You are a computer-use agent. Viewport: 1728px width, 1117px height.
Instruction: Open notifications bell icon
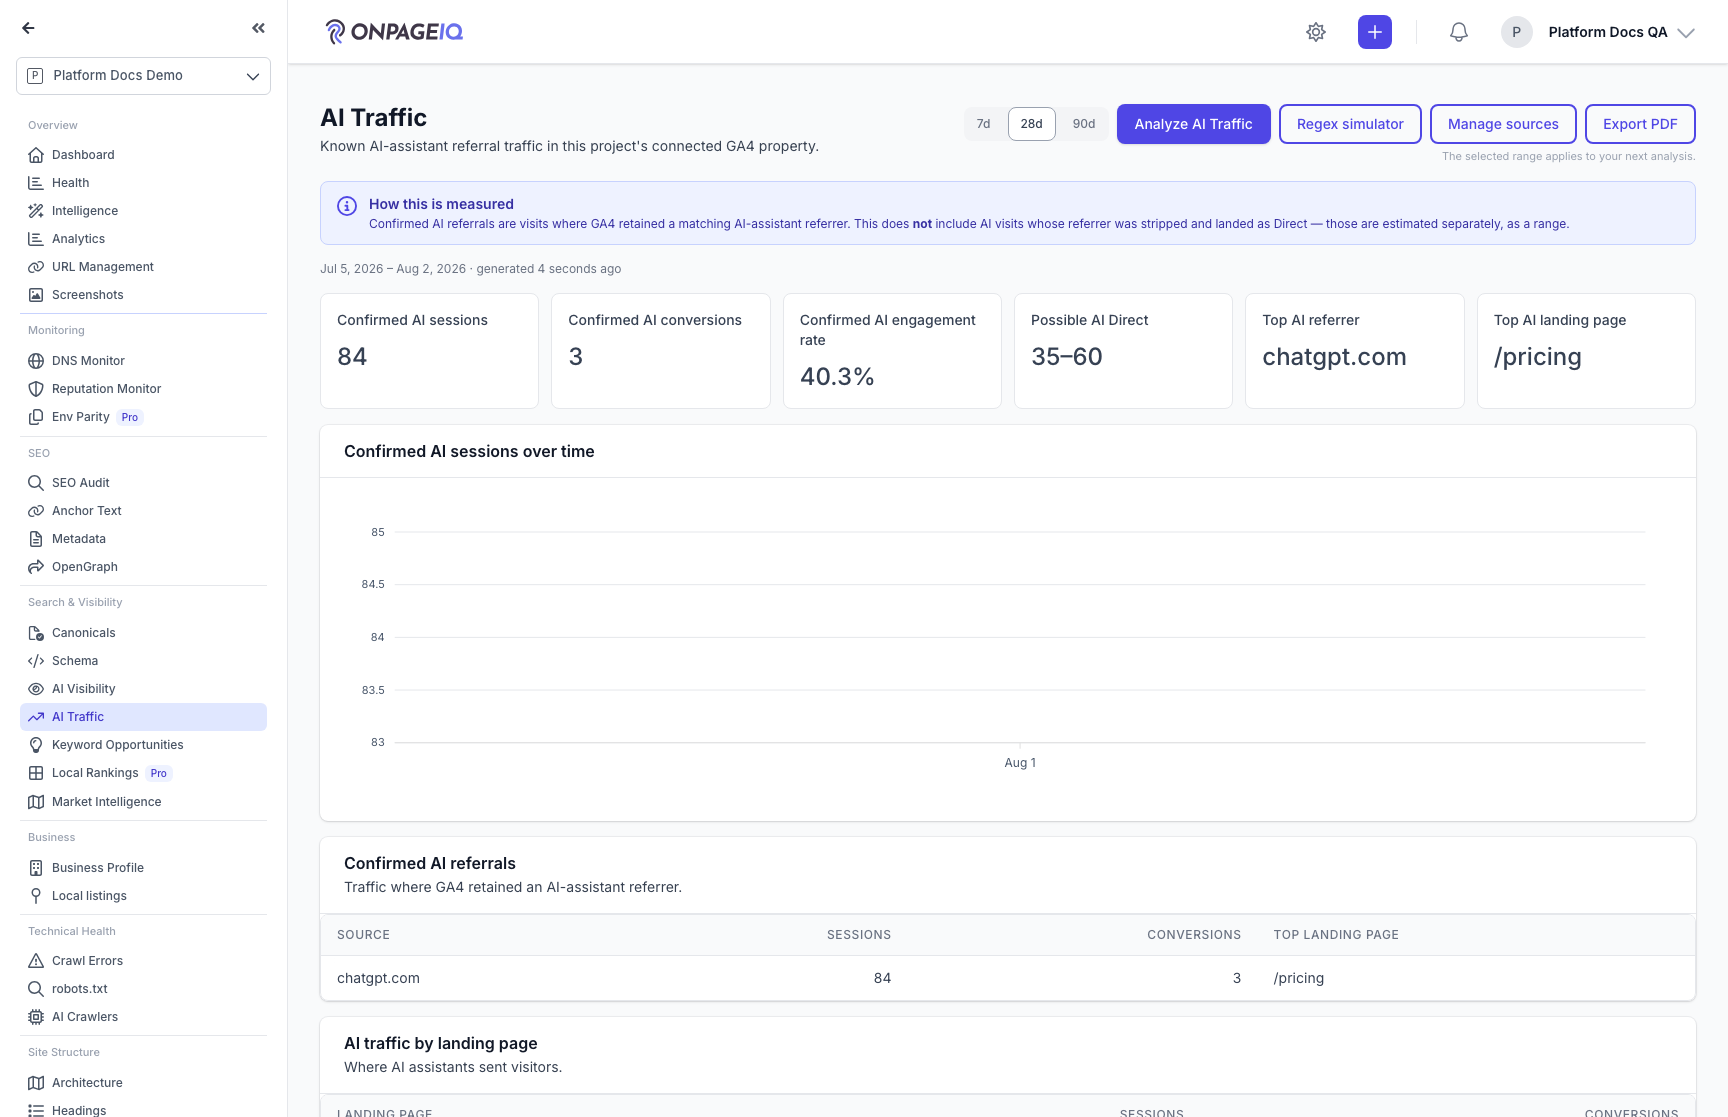[1459, 32]
